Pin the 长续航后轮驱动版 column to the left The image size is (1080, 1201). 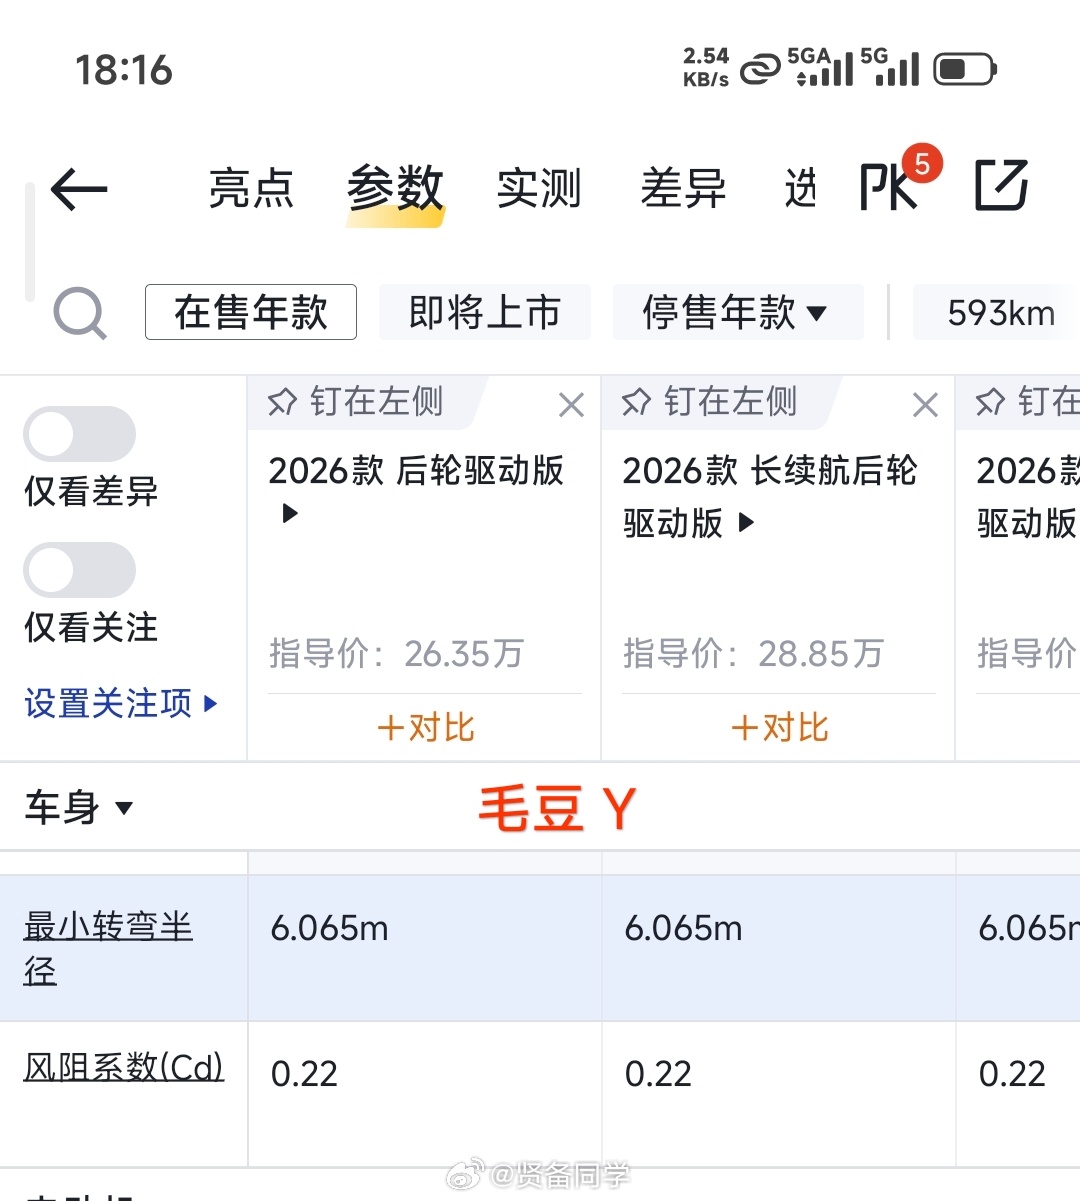click(x=710, y=402)
